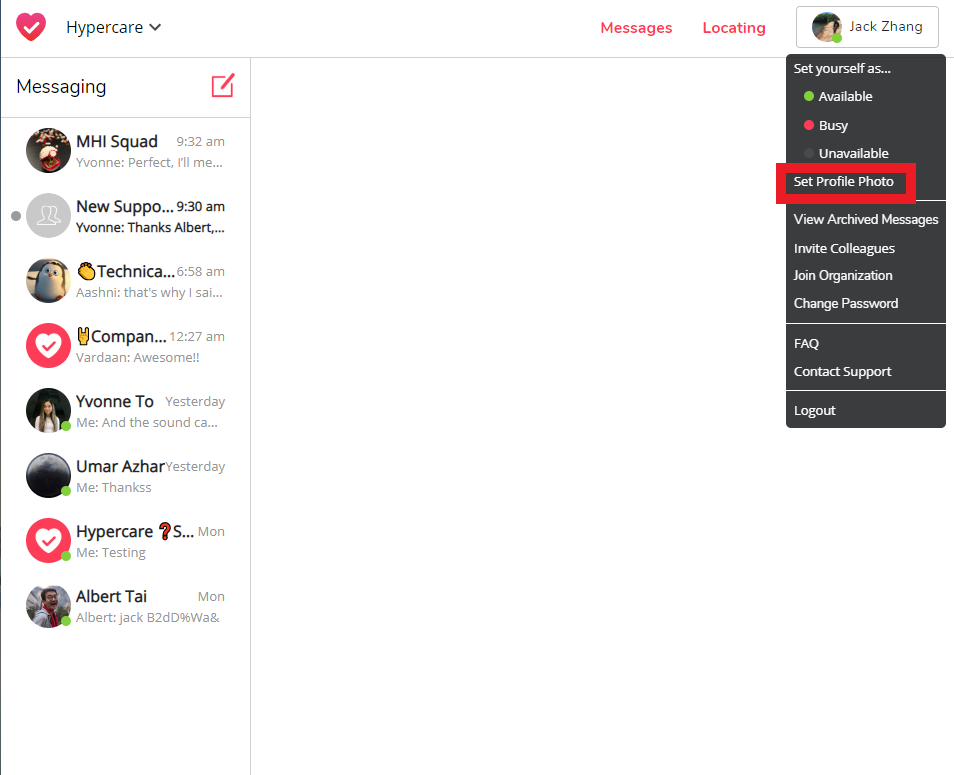
Task: Click Albert Tai's profile photo
Action: pyautogui.click(x=49, y=606)
